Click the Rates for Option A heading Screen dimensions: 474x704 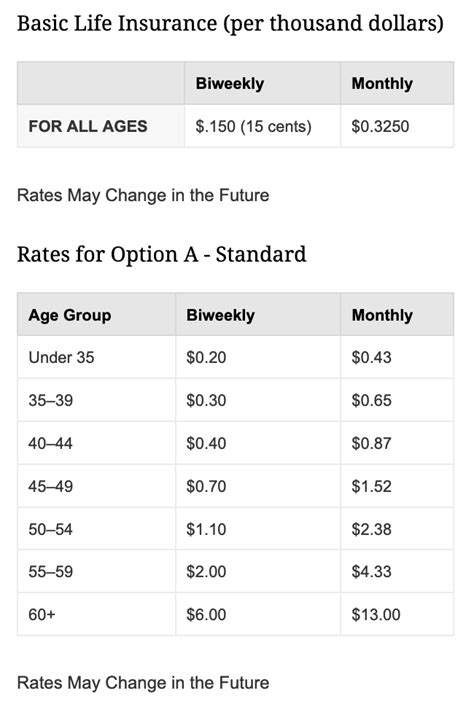[x=162, y=255]
